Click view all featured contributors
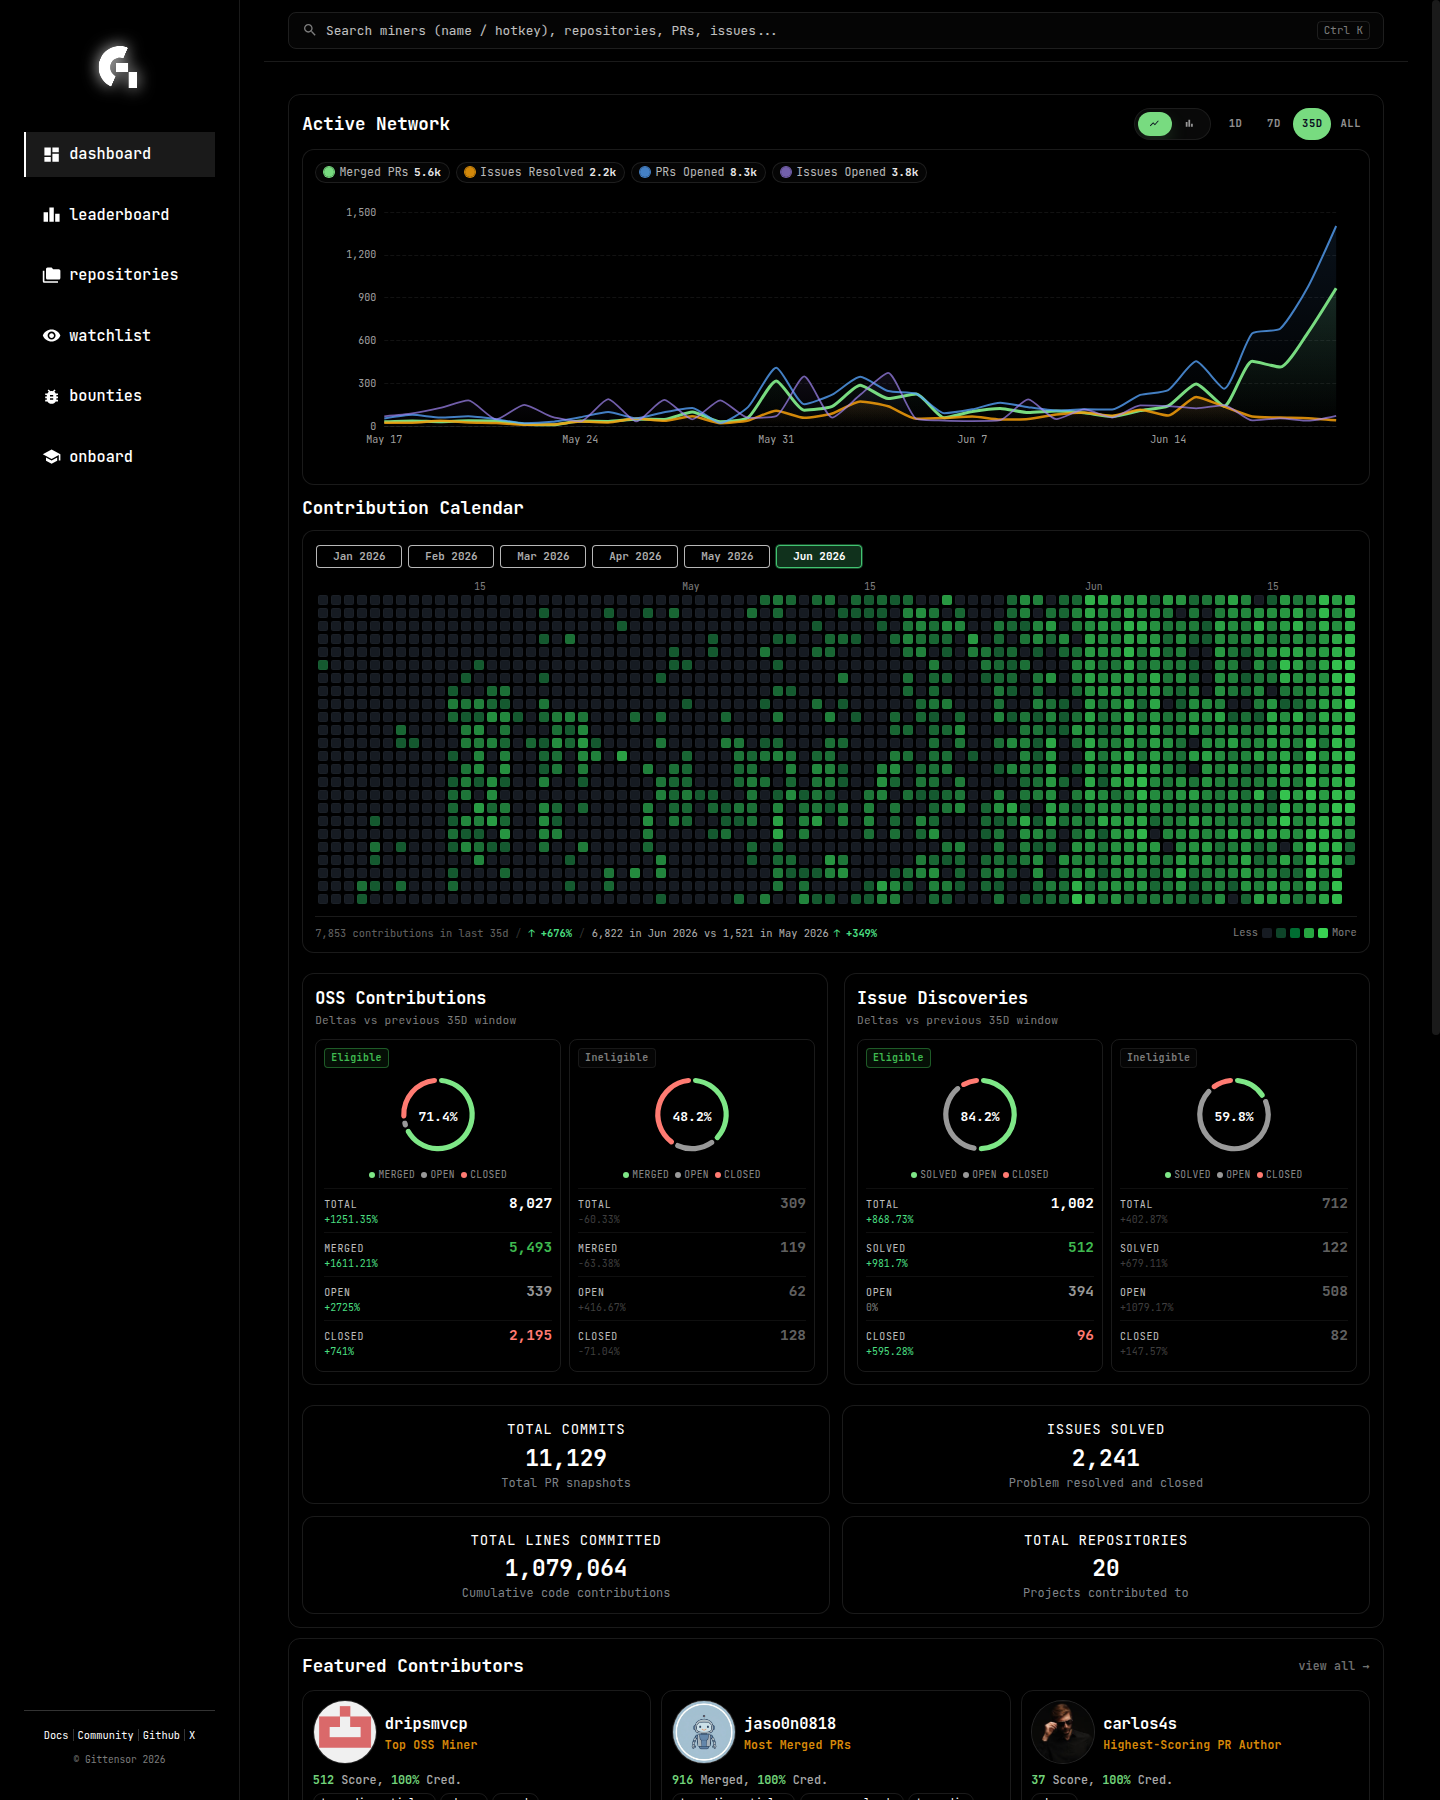Screen dimensions: 1440x1800 coord(1334,1666)
